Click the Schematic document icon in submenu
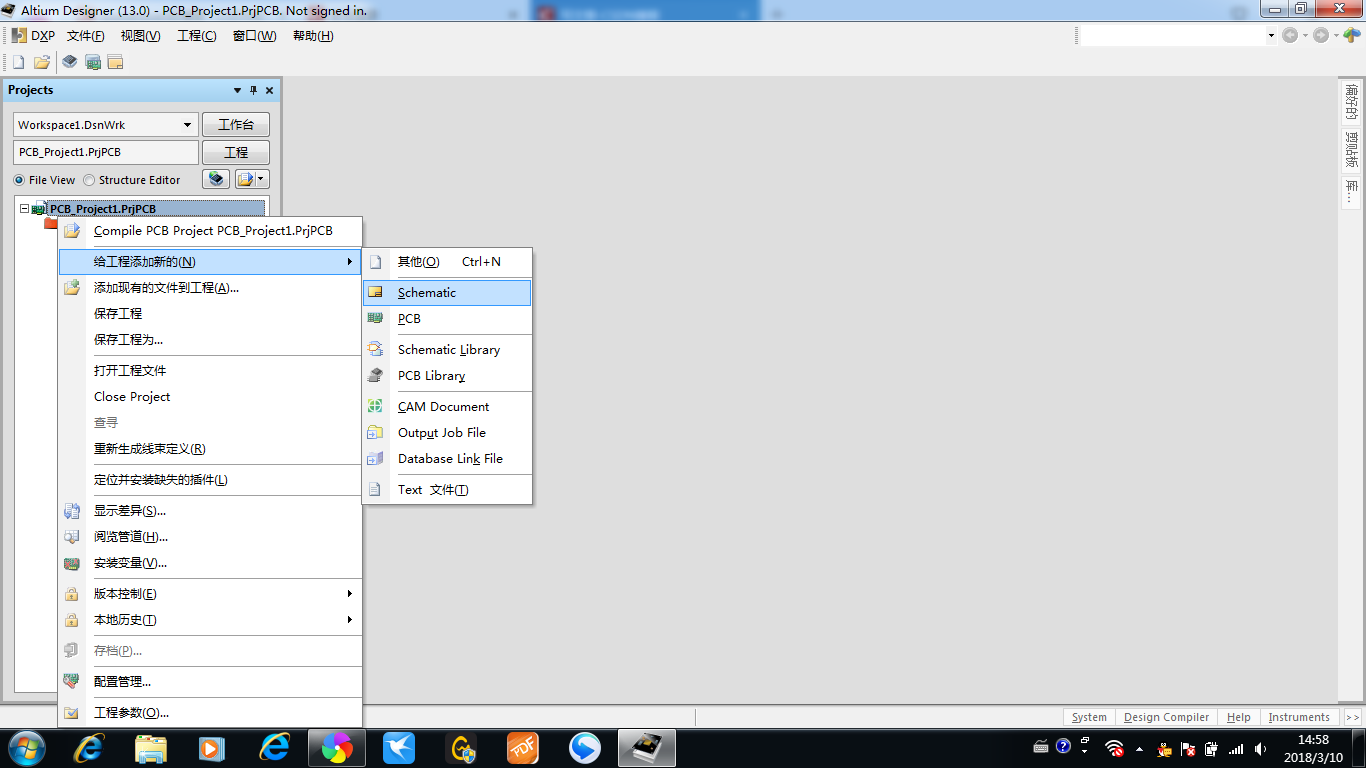The height and width of the screenshot is (768, 1366). [x=375, y=293]
